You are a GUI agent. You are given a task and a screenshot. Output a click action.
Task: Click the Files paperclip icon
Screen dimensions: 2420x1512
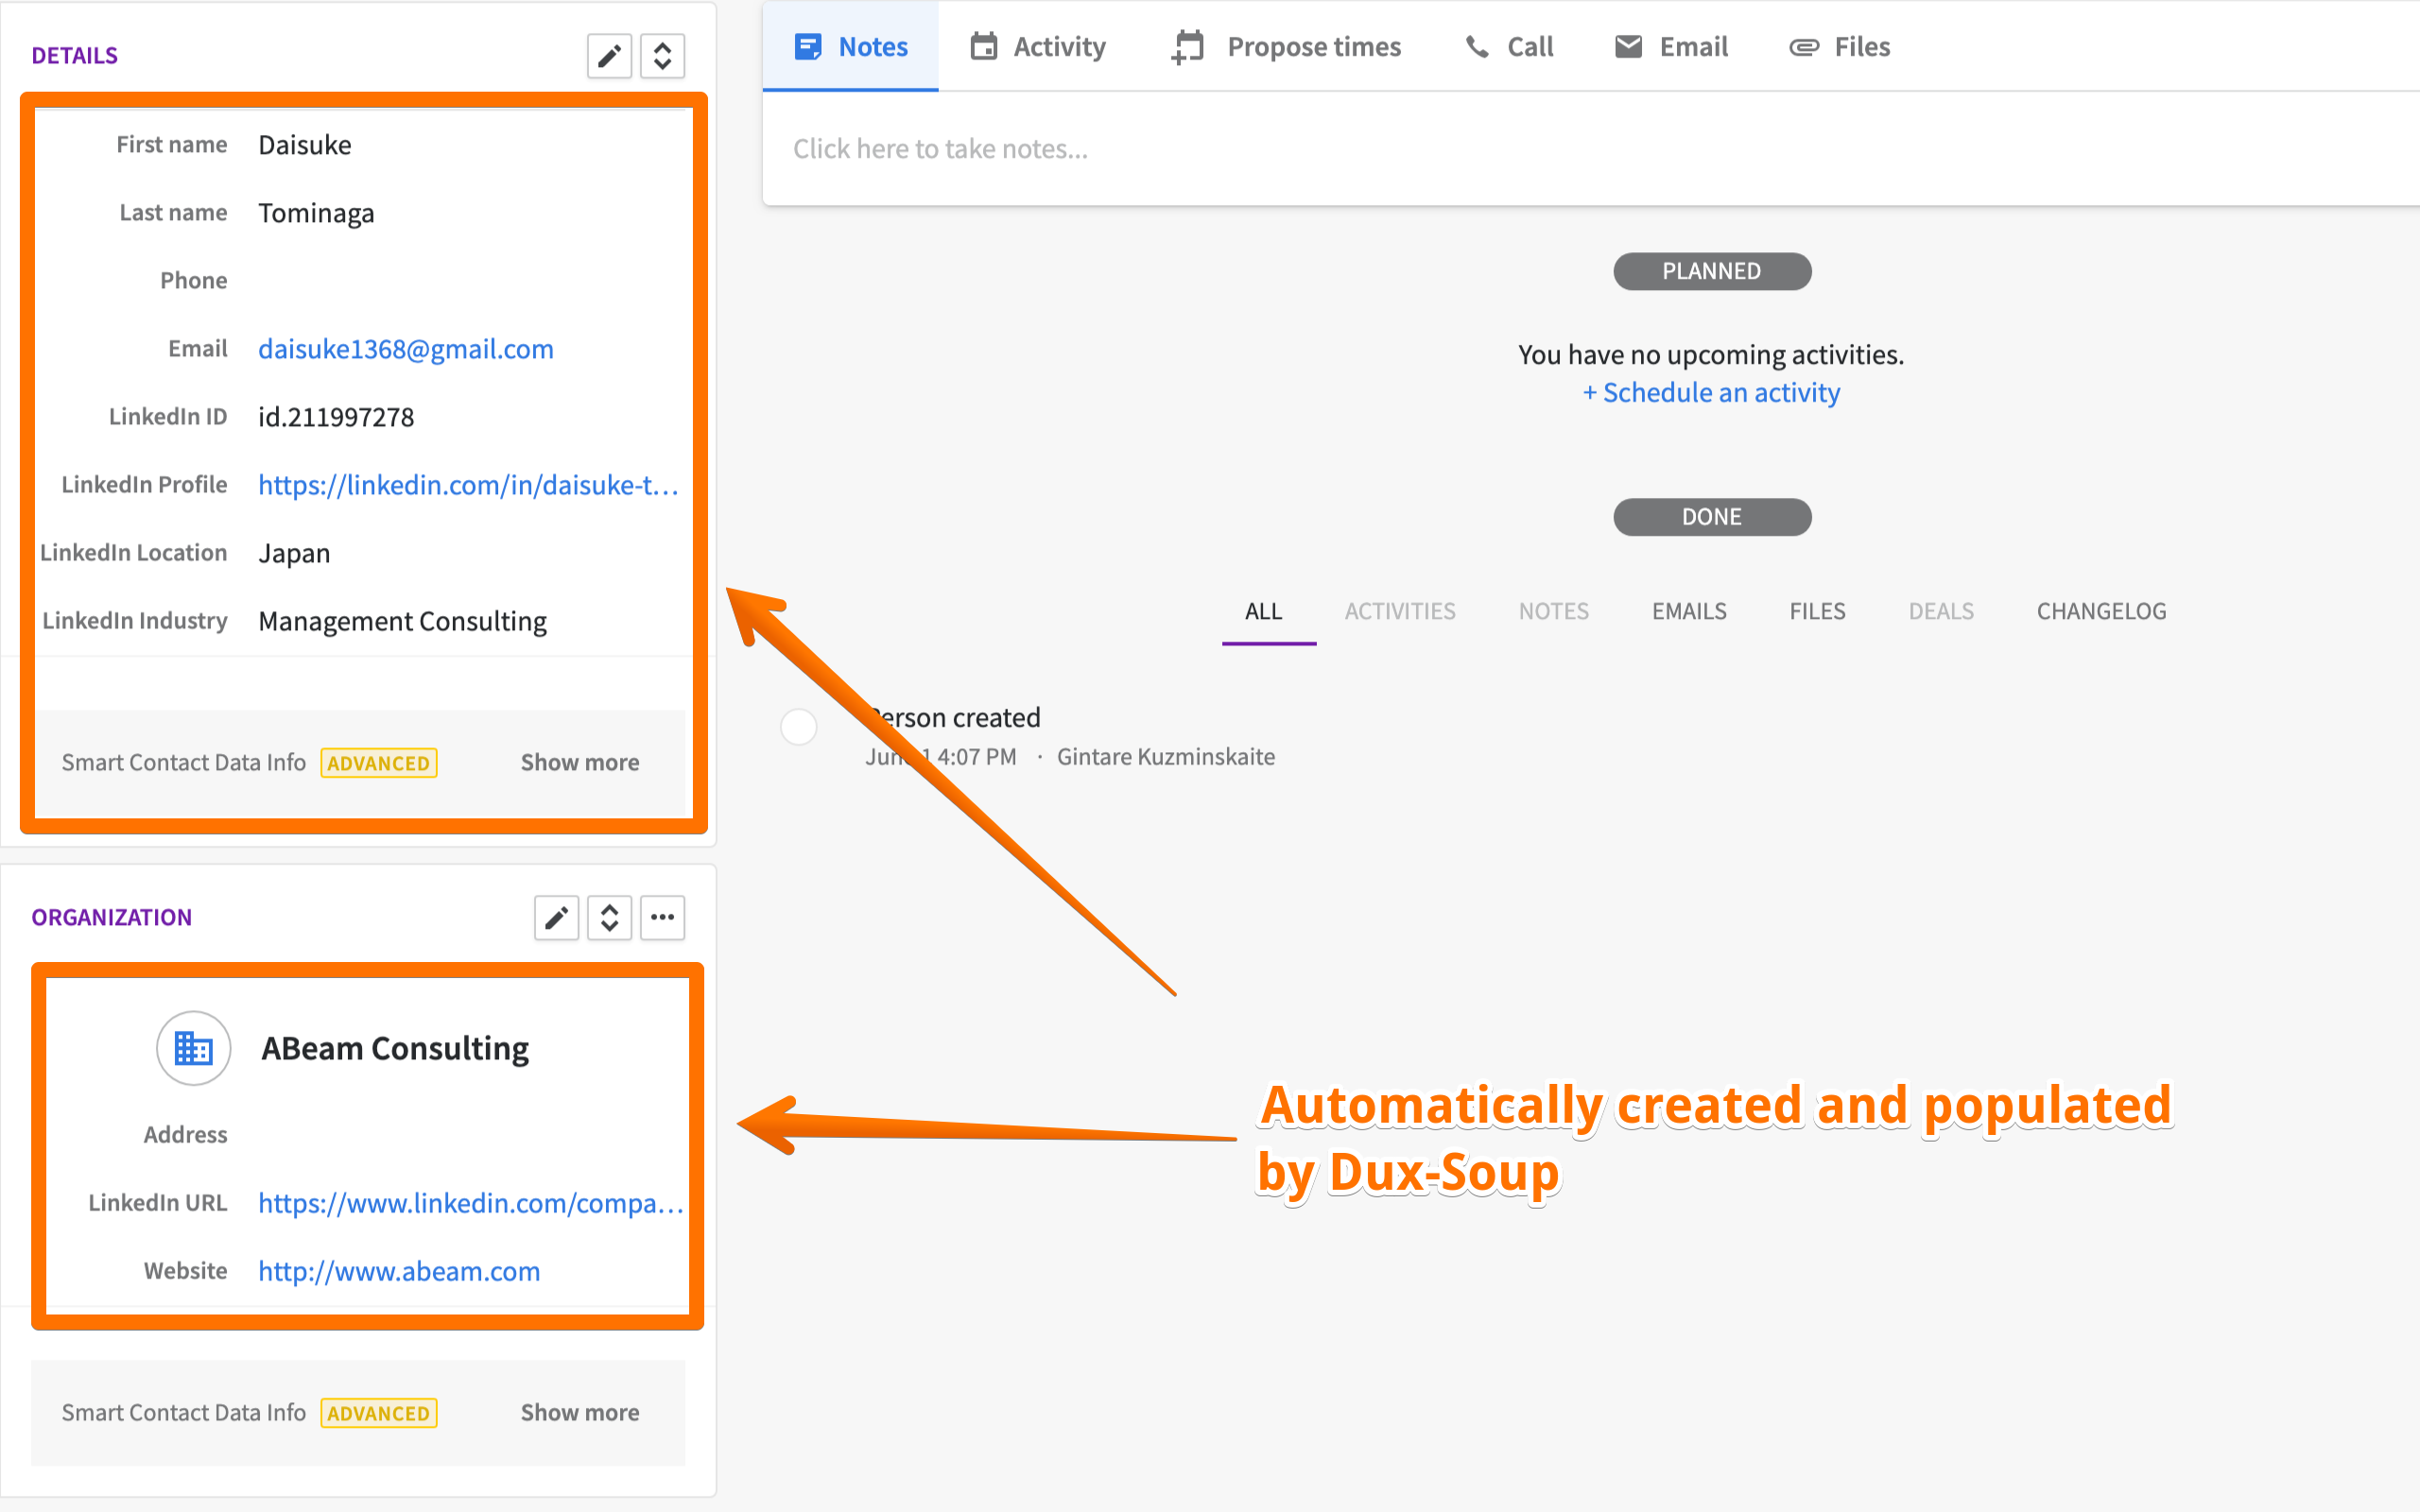tap(1803, 47)
